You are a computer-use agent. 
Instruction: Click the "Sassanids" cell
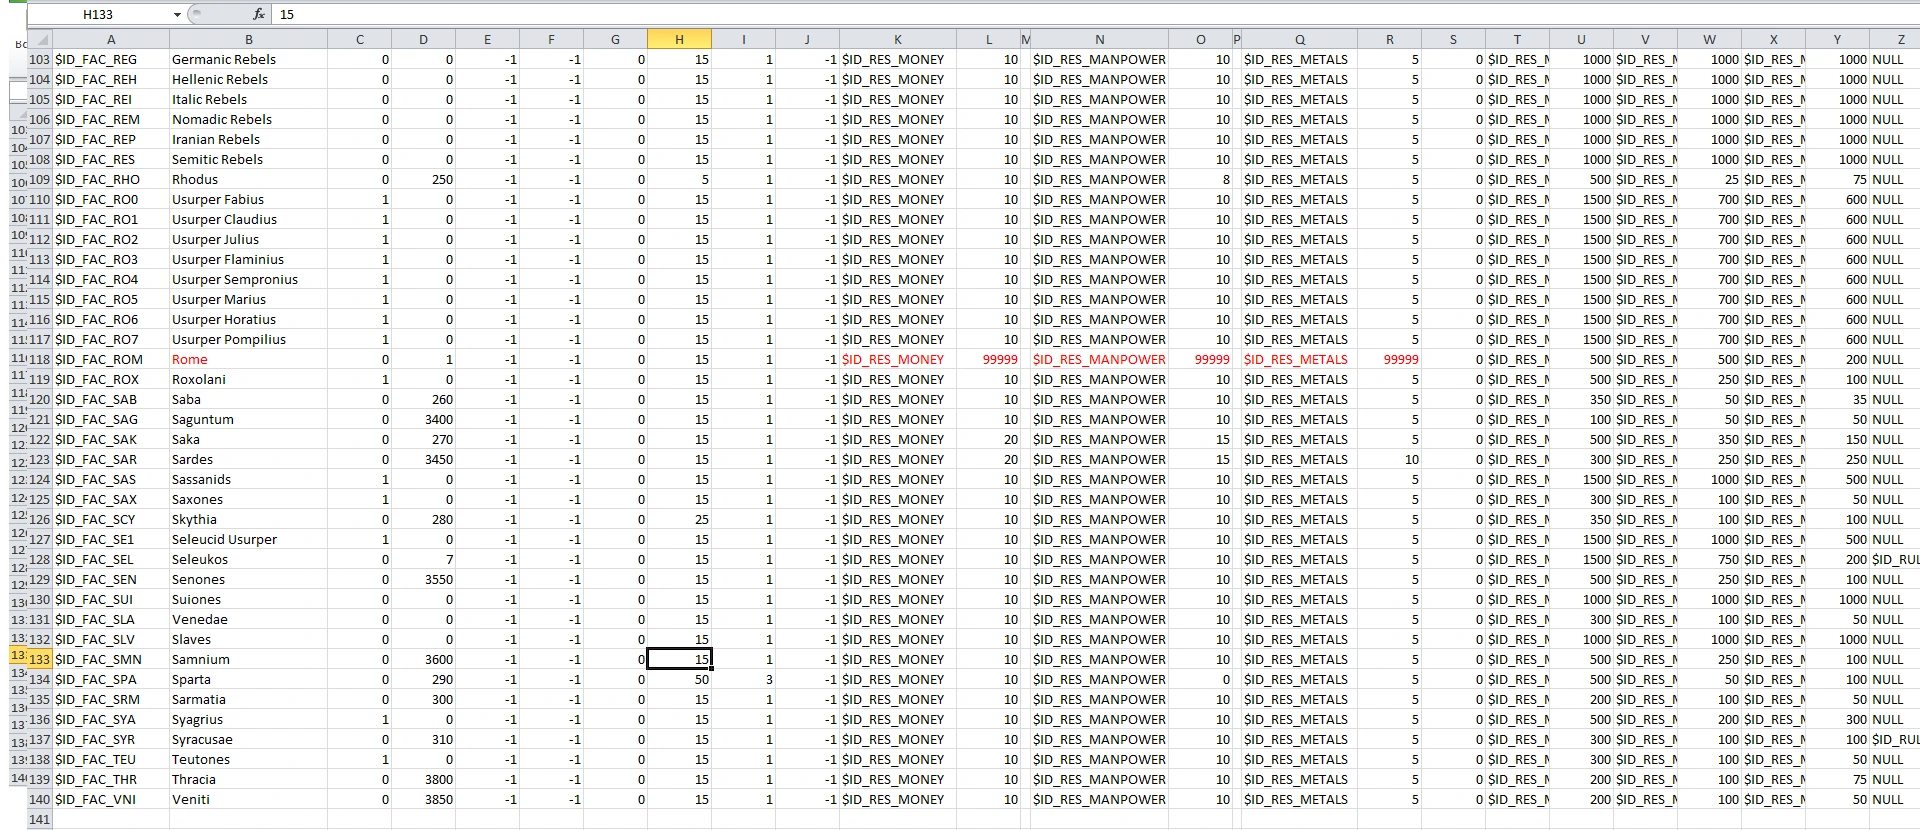pyautogui.click(x=249, y=479)
